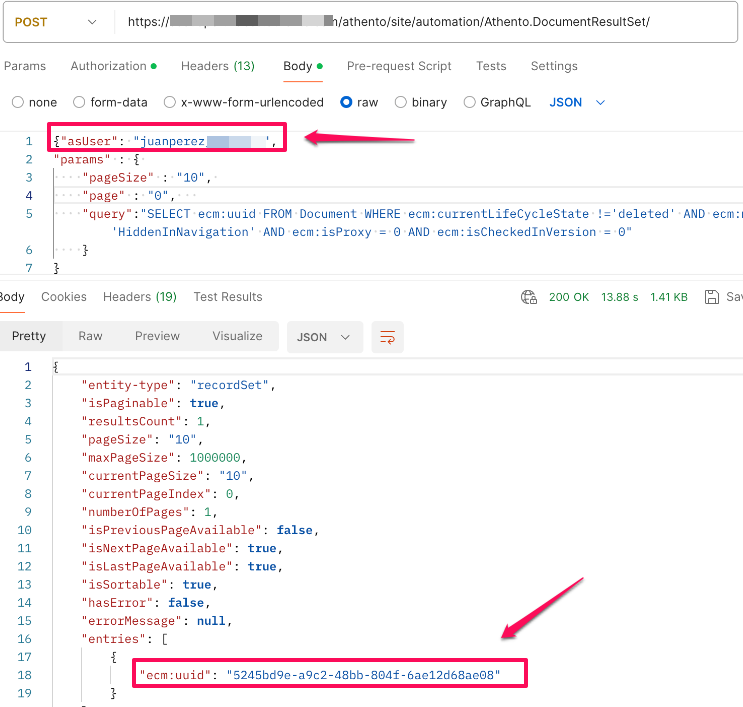This screenshot has width=743, height=707.
Task: Click the ecm:uuid value string
Action: (x=363, y=675)
